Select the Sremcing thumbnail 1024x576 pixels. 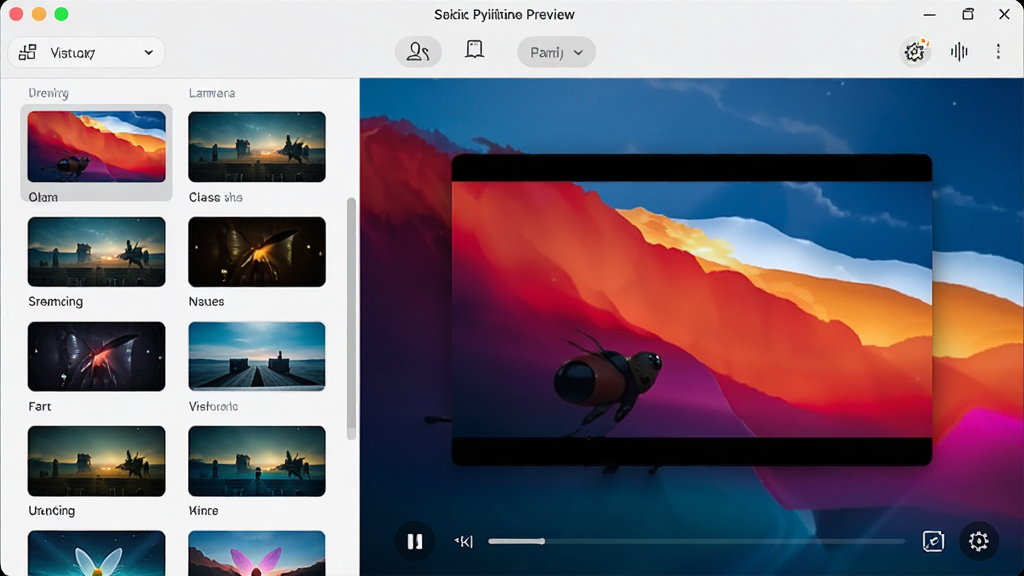pyautogui.click(x=97, y=251)
